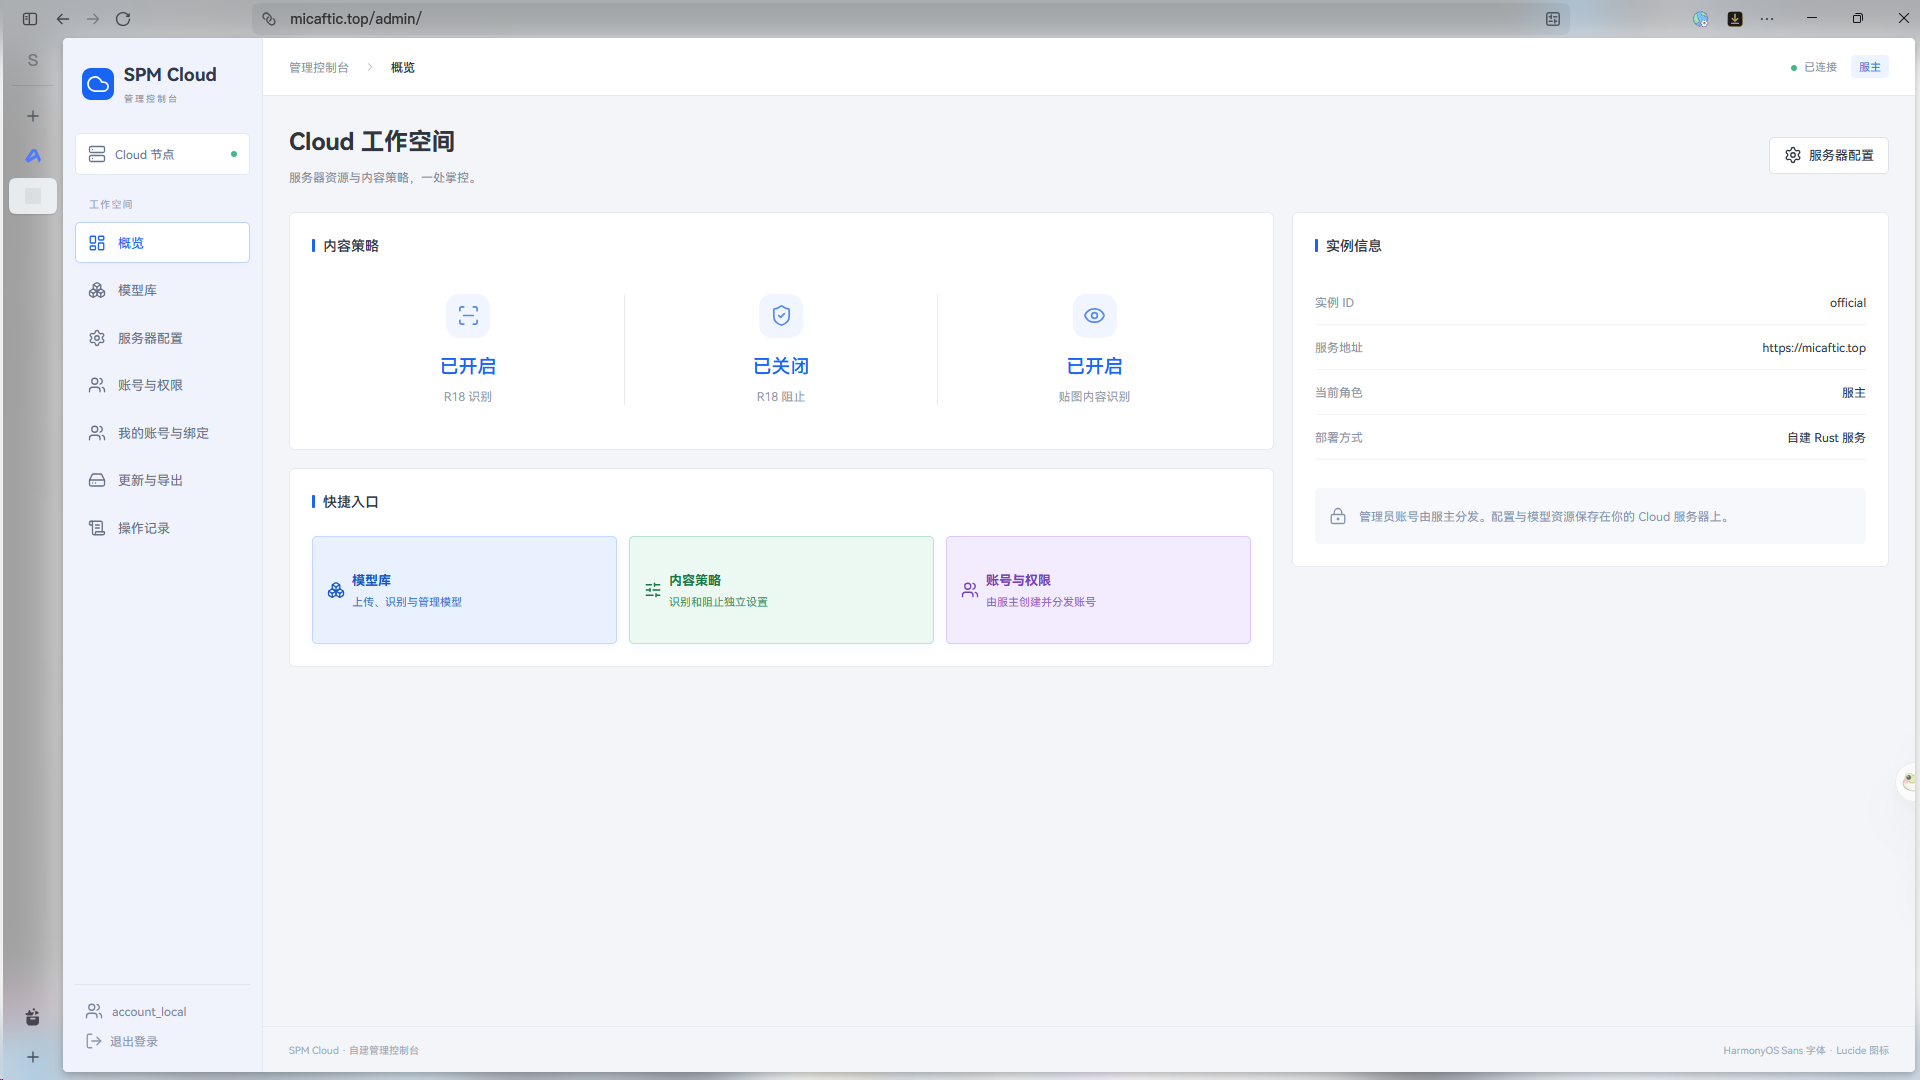Click the globe extension icon in toolbar
1920x1080 pixels.
[1701, 19]
